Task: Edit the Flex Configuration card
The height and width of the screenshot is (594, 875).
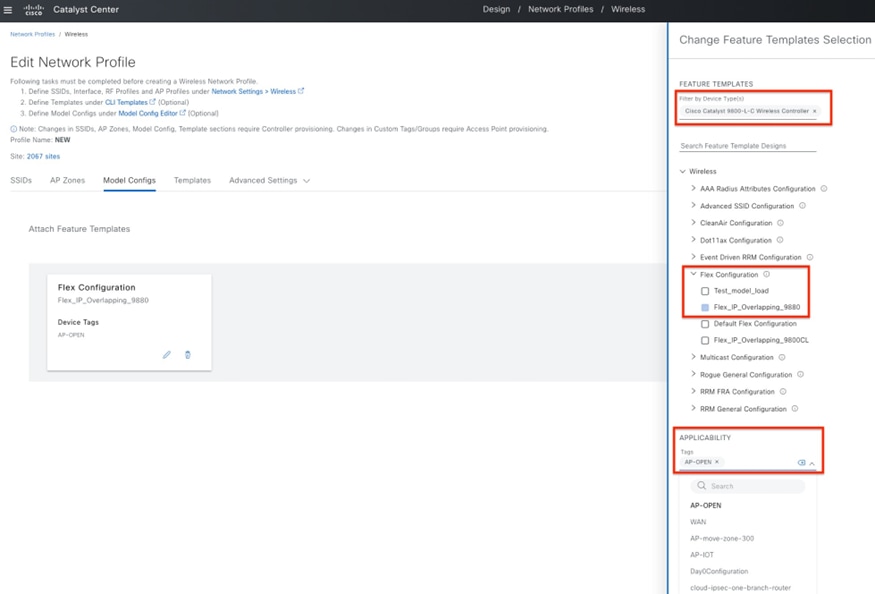Action: (x=167, y=354)
